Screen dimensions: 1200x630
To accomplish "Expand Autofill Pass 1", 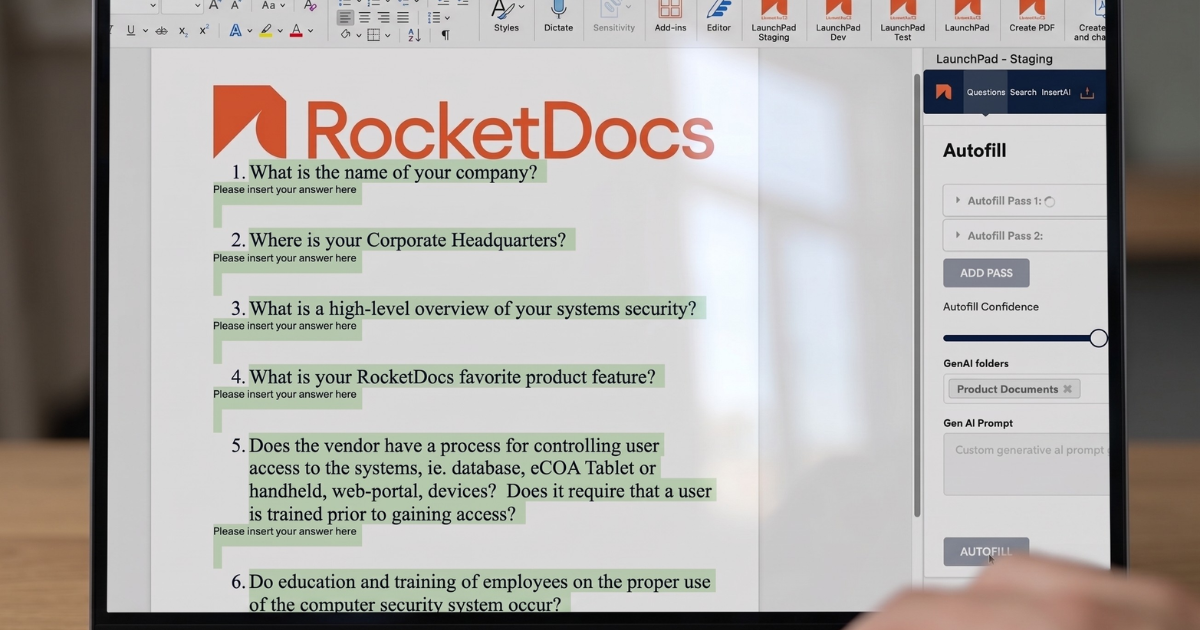I will [1024, 201].
